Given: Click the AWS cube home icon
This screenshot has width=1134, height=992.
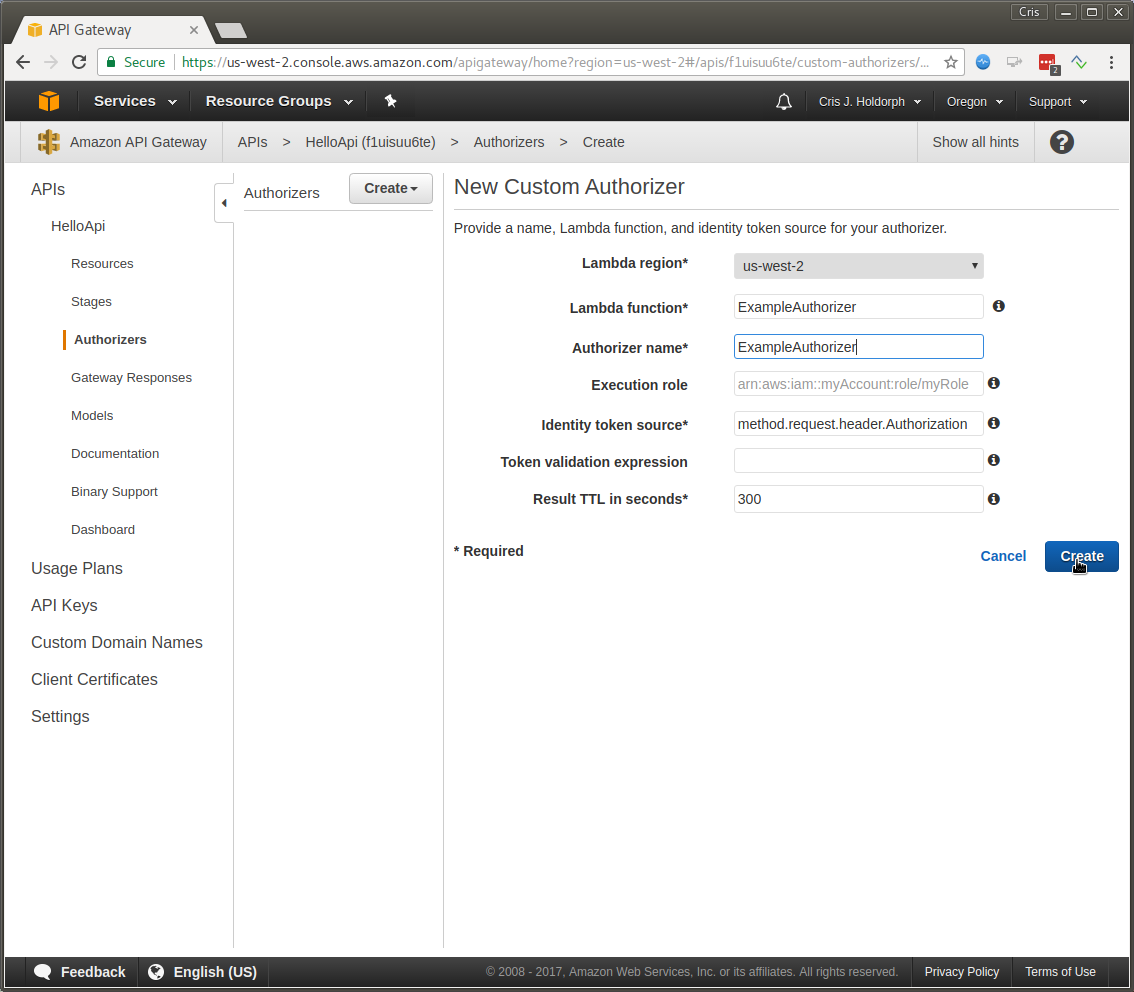Looking at the screenshot, I should (48, 101).
